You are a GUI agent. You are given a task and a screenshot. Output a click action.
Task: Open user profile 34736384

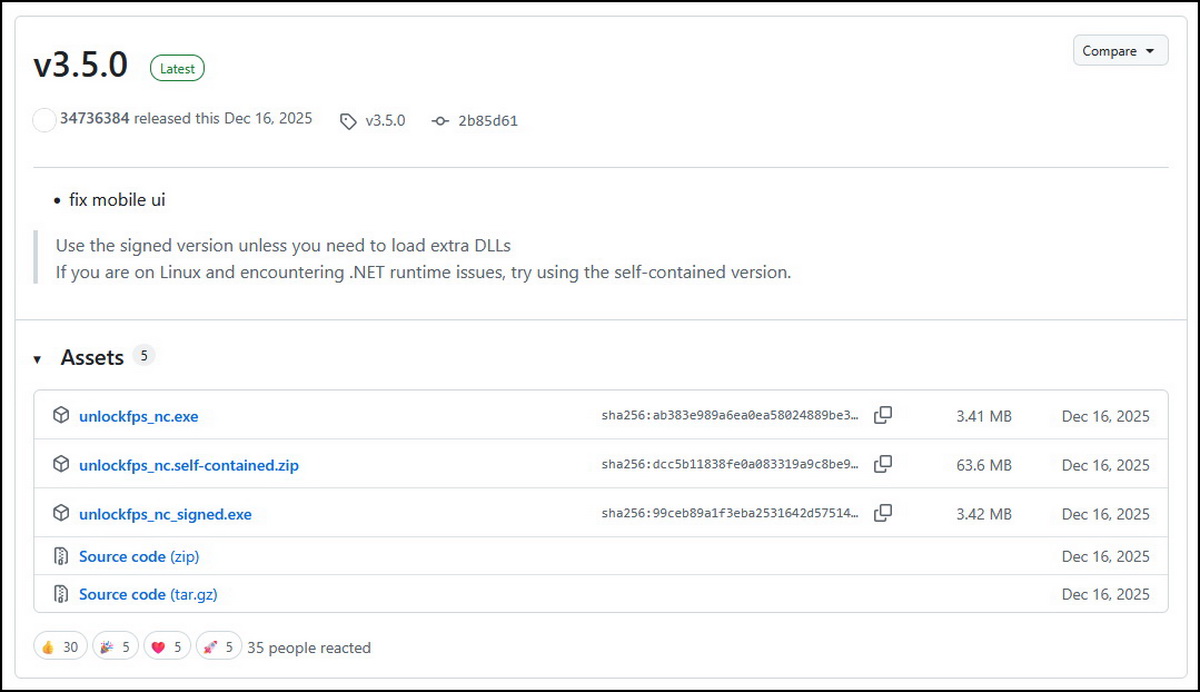(x=95, y=118)
